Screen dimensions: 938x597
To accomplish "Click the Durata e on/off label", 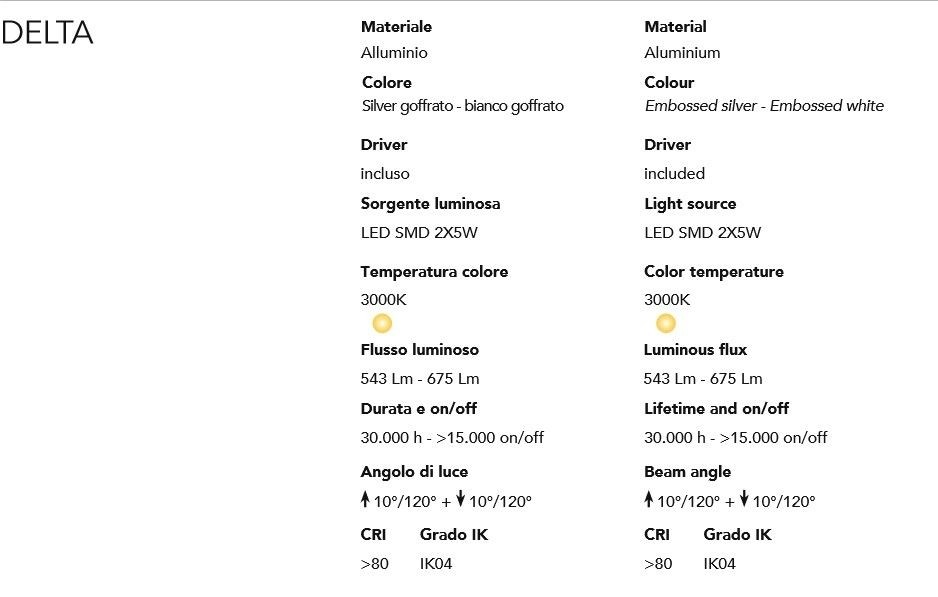I will 418,409.
